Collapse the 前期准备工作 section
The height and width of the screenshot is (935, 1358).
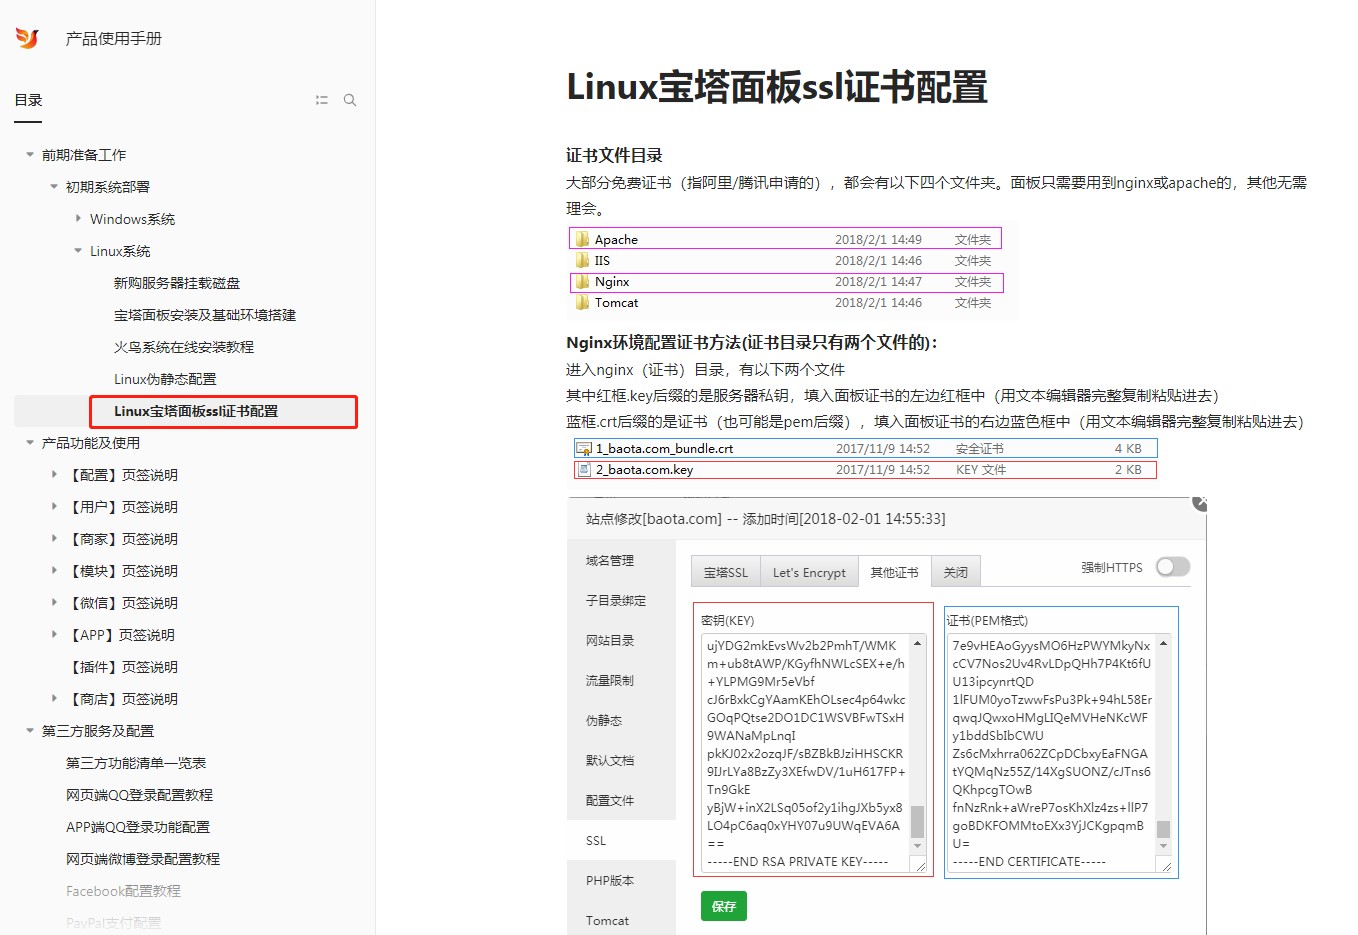click(x=30, y=155)
